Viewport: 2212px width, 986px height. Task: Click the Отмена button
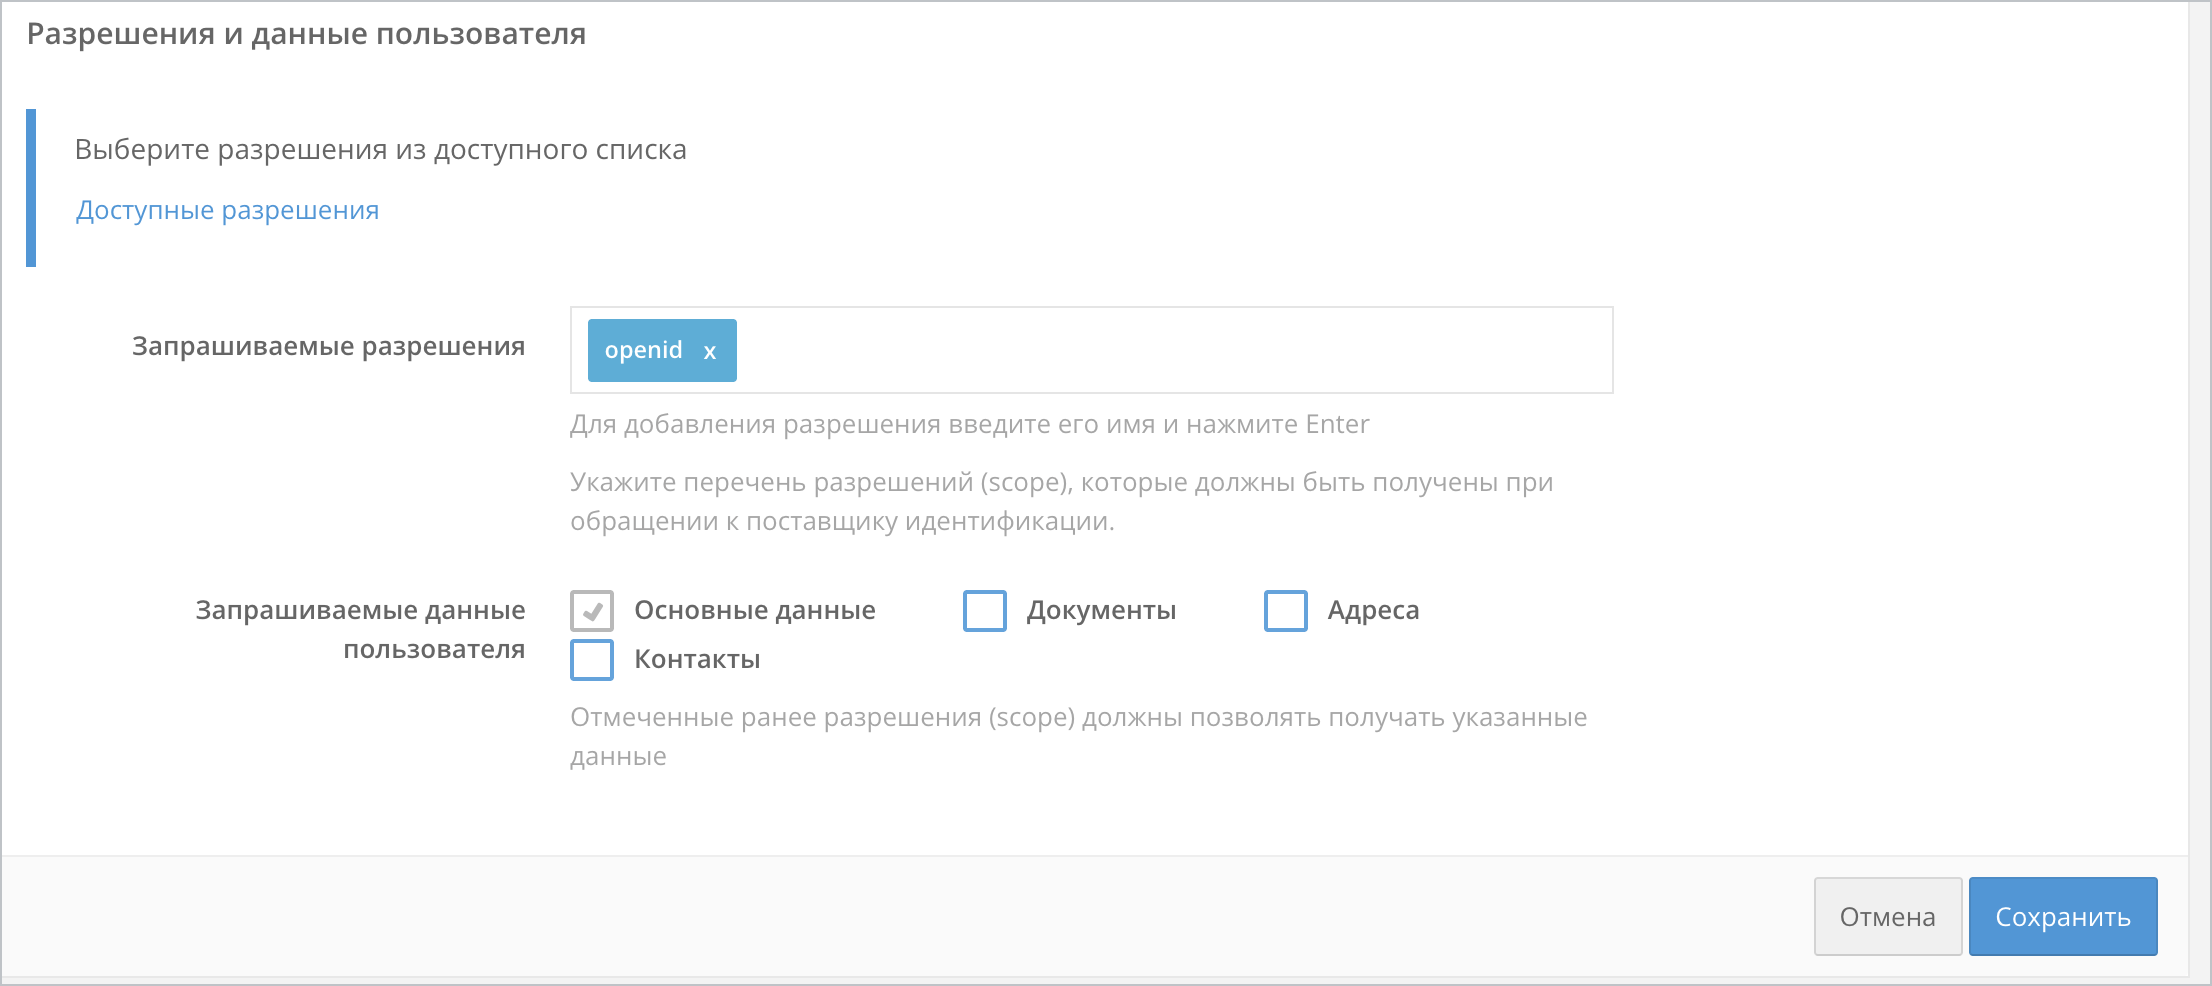pyautogui.click(x=1887, y=915)
